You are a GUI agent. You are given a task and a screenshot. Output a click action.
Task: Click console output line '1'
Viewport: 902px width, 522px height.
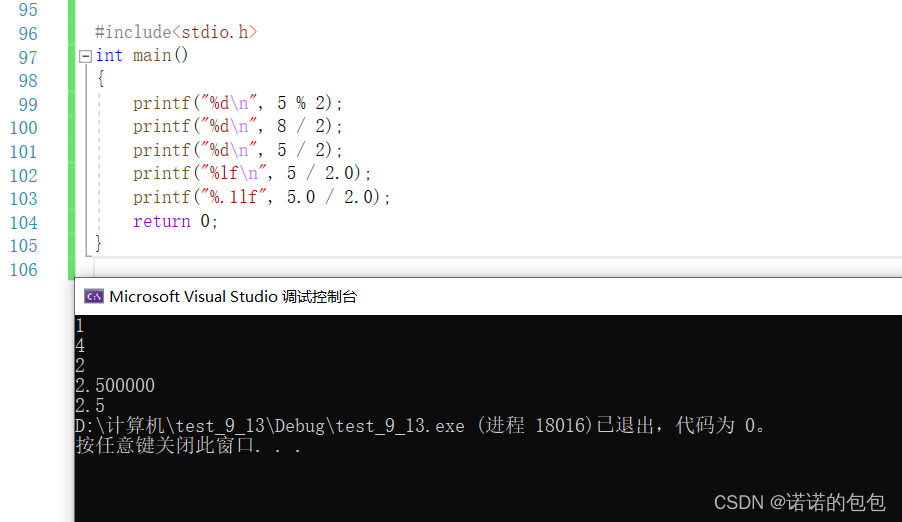click(79, 326)
